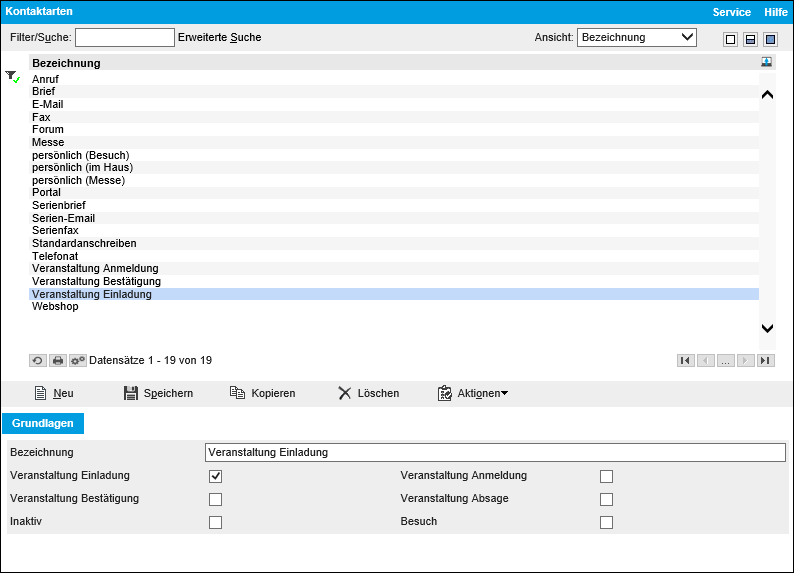Viewport: 794px width, 573px height.
Task: Click the filter funnel icon beside list
Action: coord(13,76)
